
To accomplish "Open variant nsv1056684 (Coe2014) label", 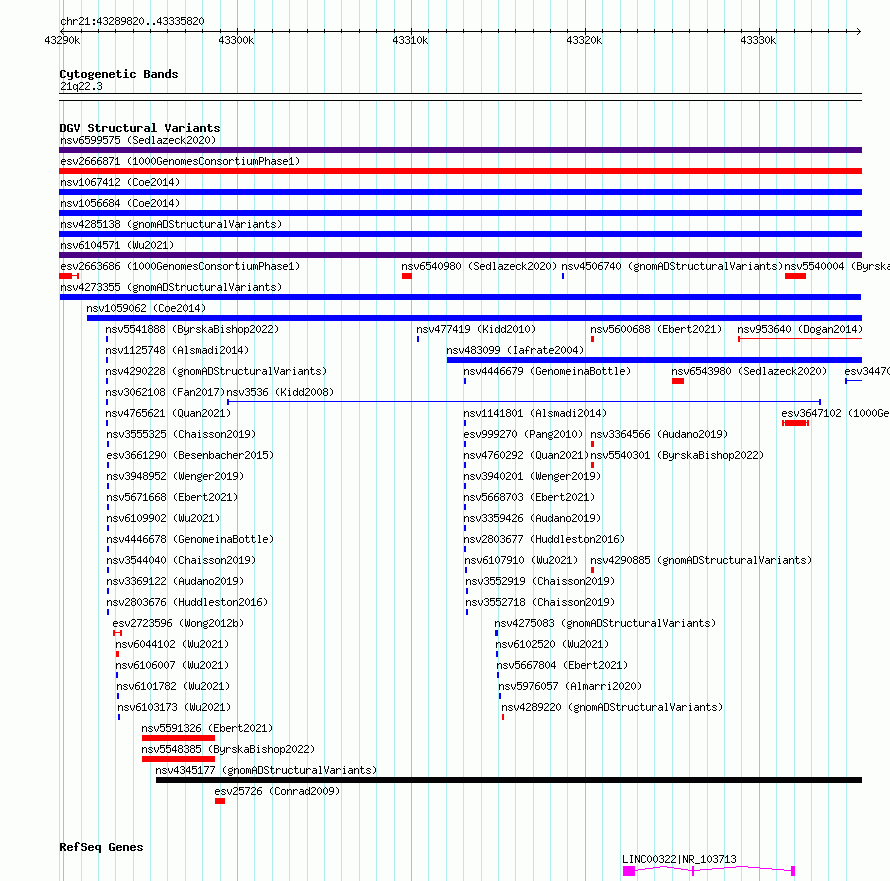I will coord(120,203).
